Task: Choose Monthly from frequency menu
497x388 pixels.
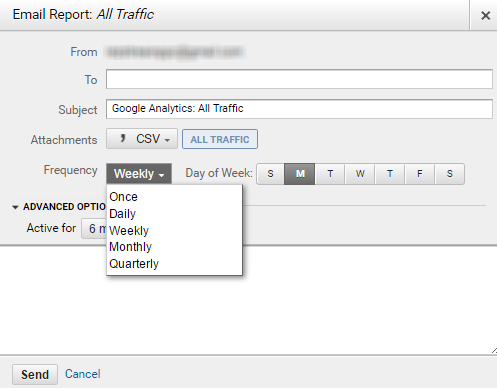Action: (x=174, y=247)
